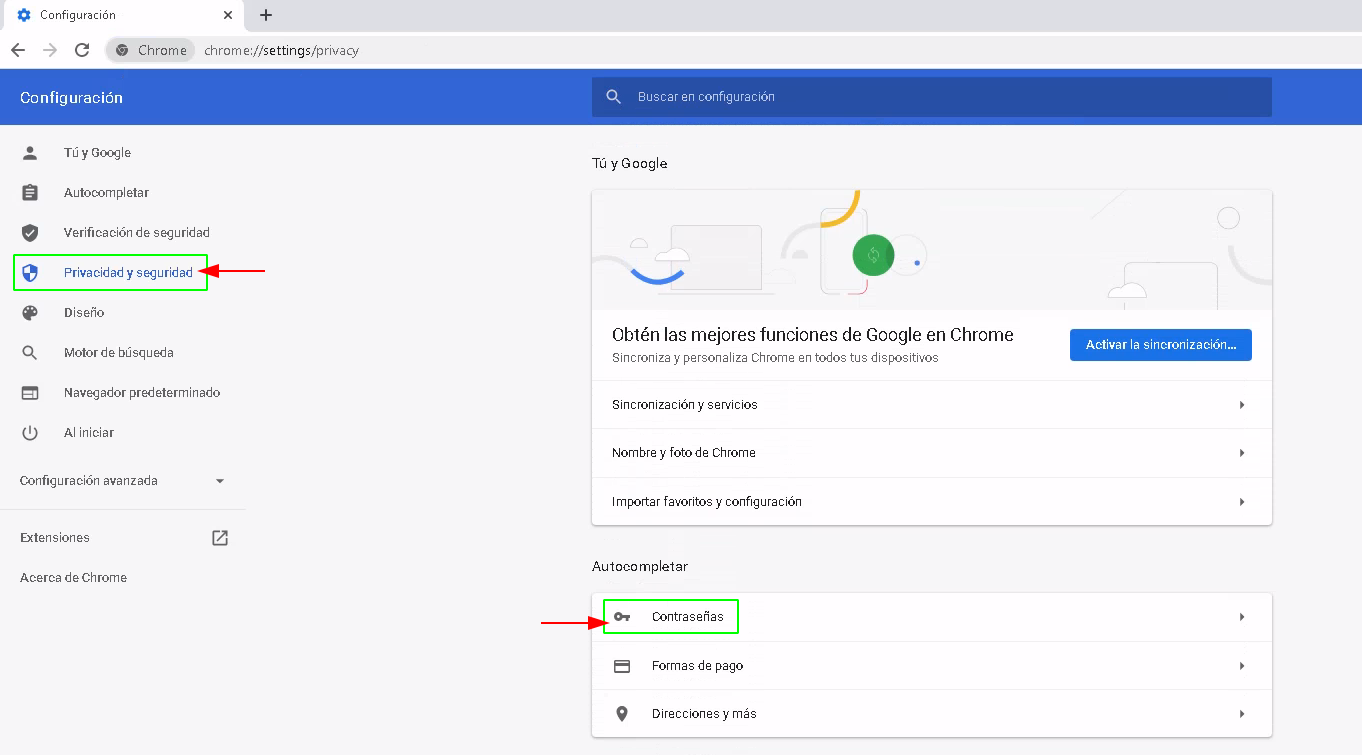The image size is (1362, 755).
Task: Click the external link icon beside Extensiones
Action: click(220, 538)
